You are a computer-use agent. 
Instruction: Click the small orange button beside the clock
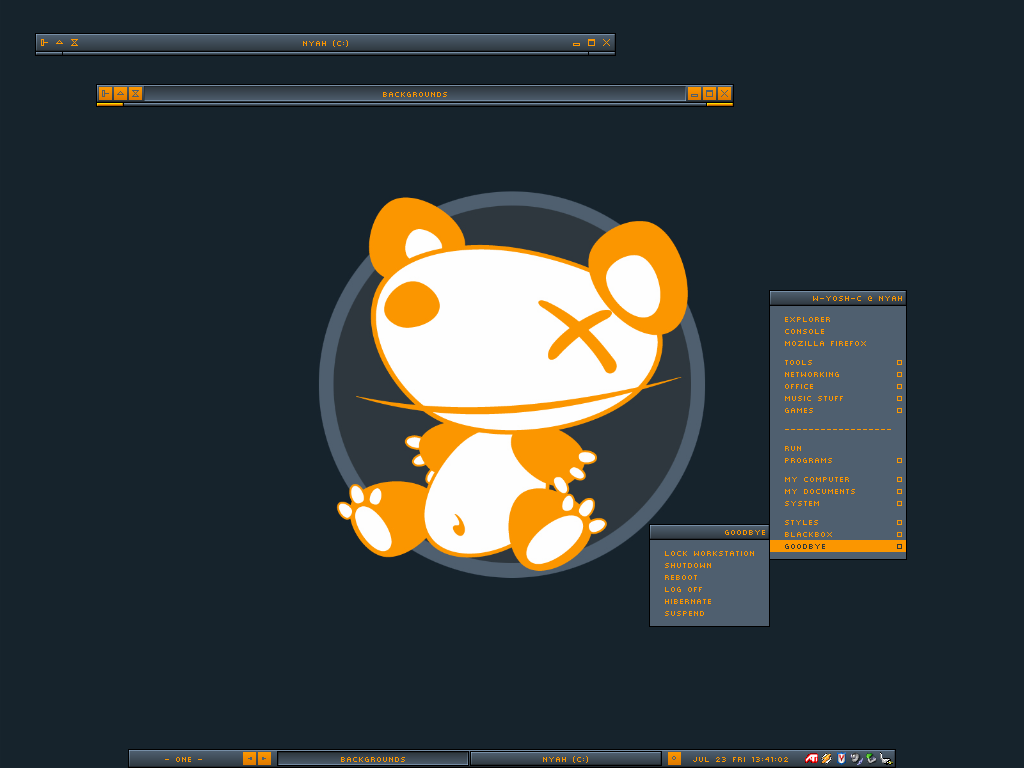675,758
